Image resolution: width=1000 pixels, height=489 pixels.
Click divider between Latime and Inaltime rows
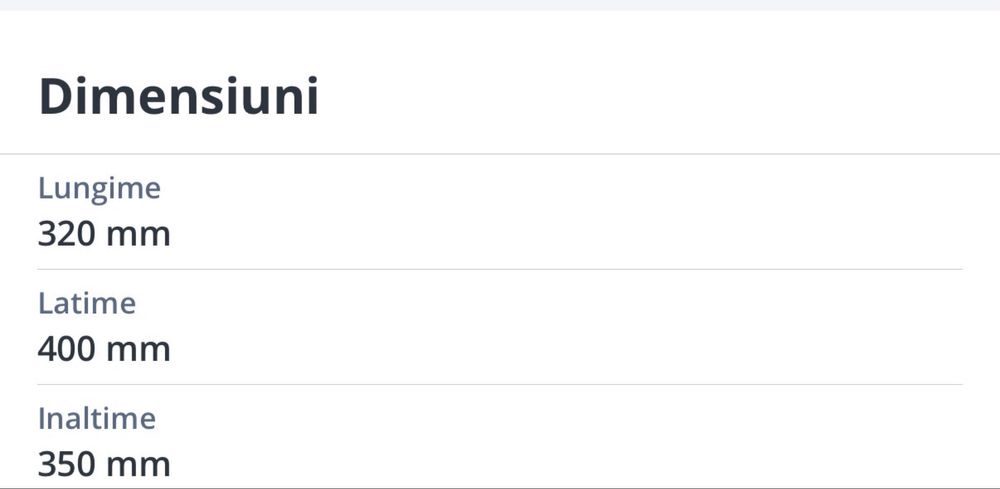coord(500,384)
